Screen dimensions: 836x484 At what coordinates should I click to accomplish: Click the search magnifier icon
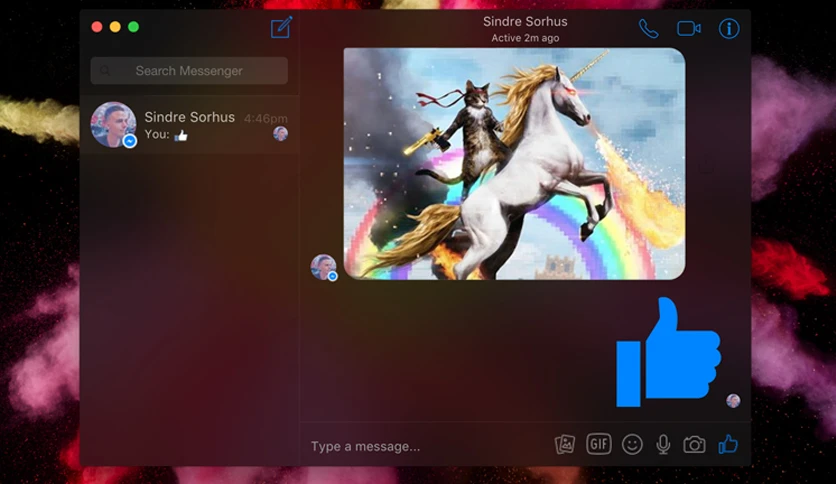pyautogui.click(x=105, y=71)
